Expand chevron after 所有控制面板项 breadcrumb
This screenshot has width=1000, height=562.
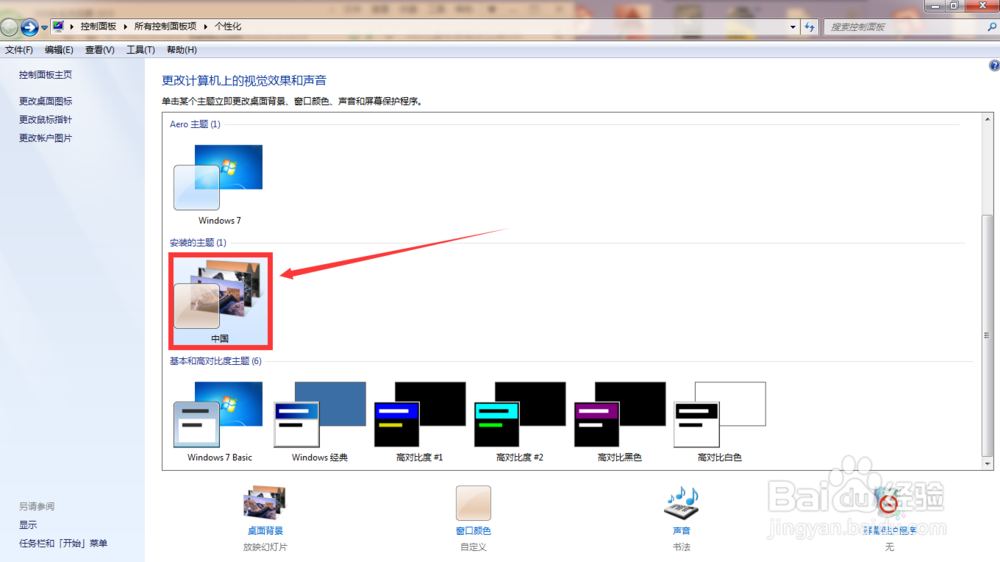pyautogui.click(x=205, y=26)
